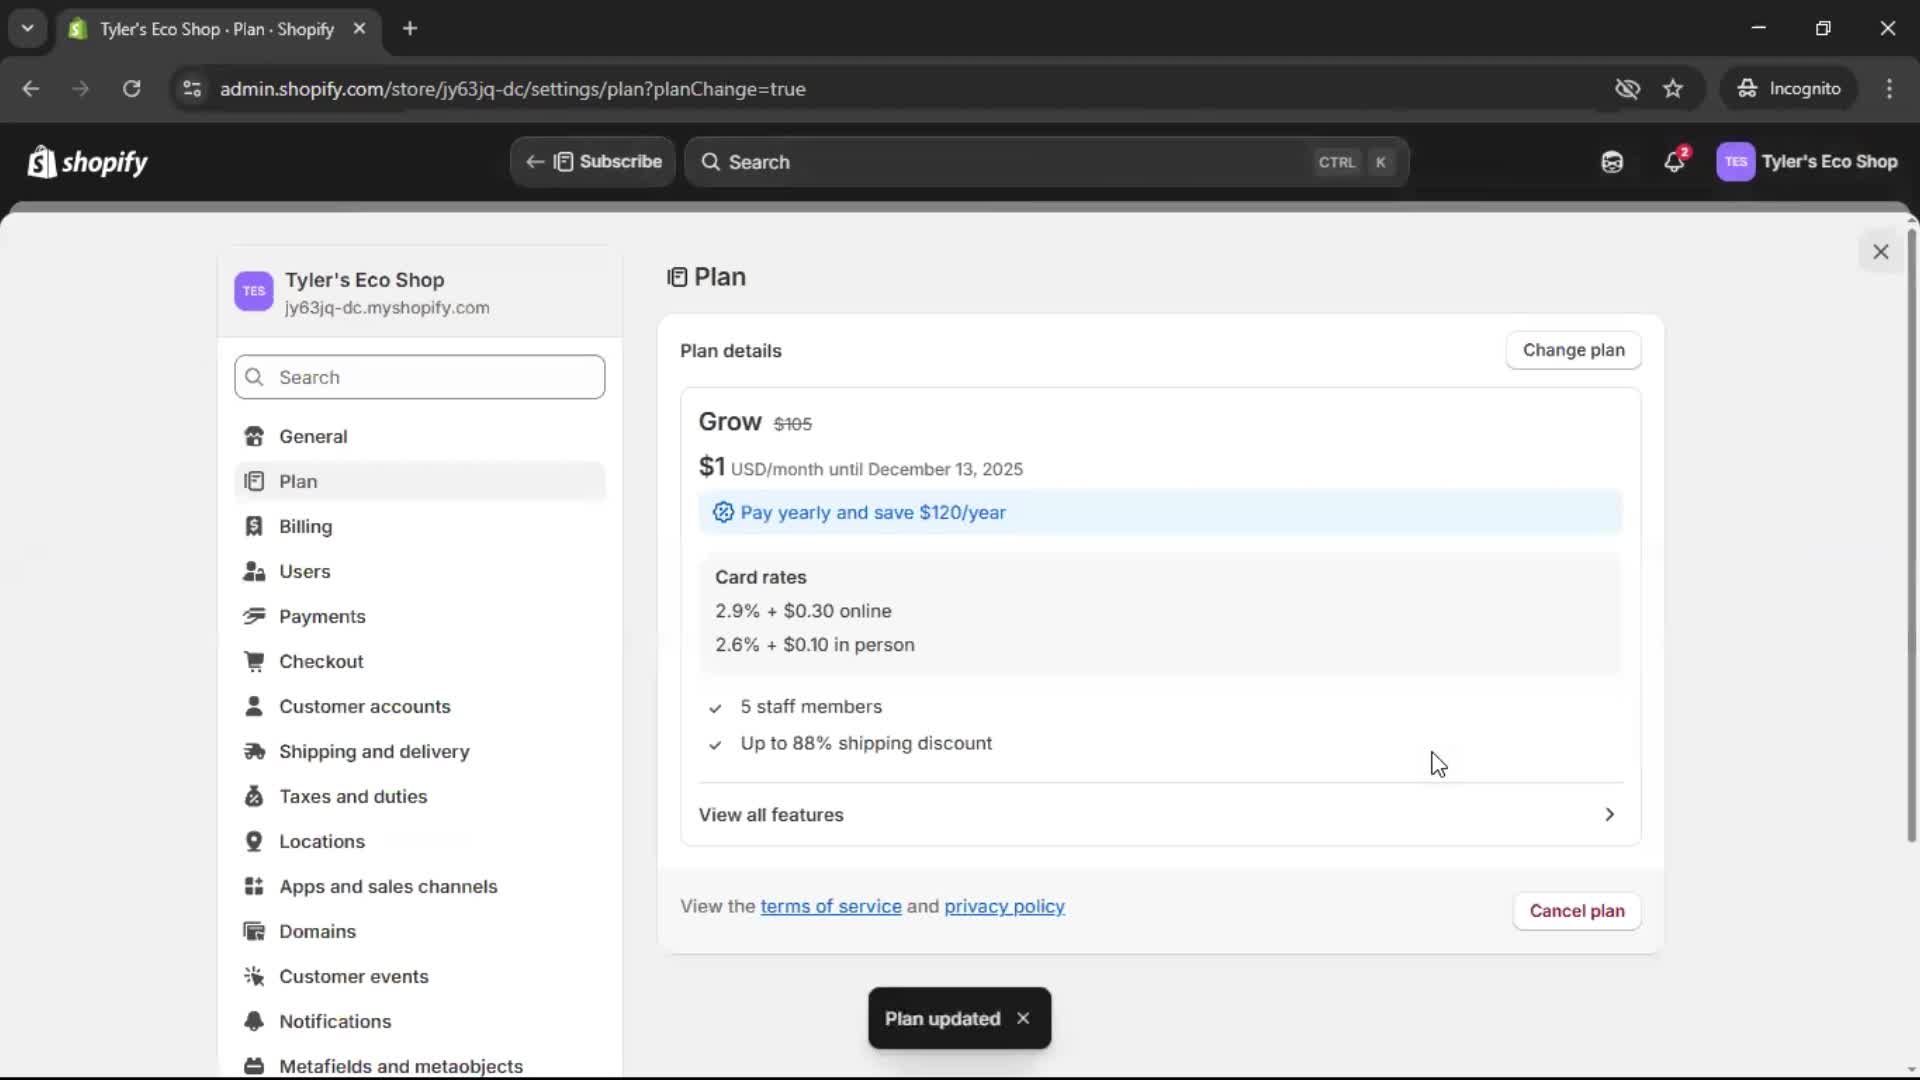This screenshot has width=1920, height=1080.
Task: Click the General settings store icon
Action: (254, 437)
